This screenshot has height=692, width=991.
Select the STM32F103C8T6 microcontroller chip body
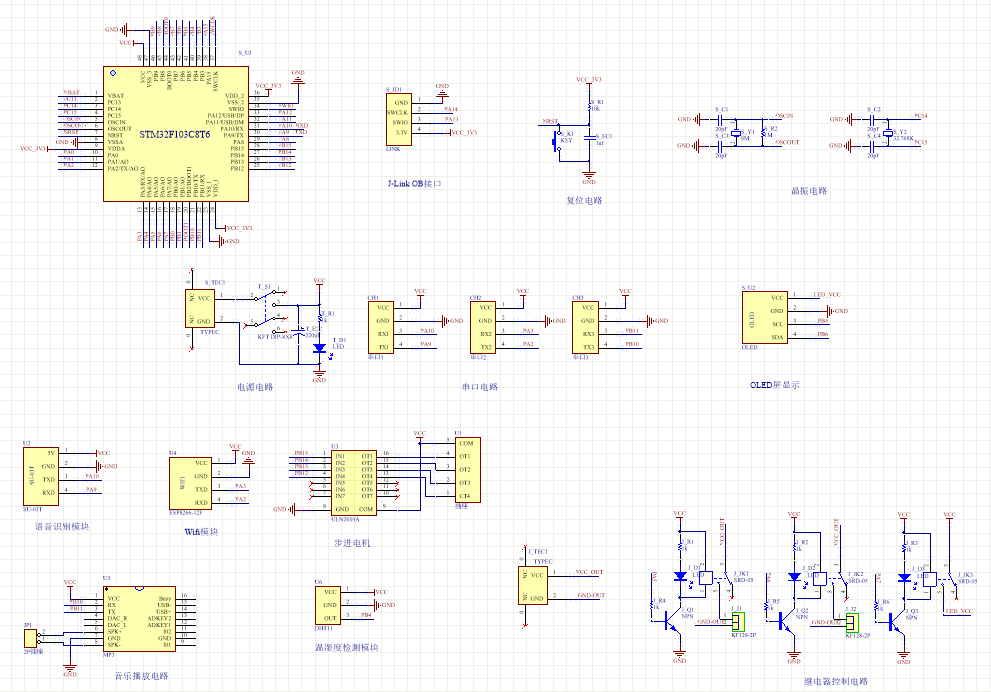click(176, 134)
